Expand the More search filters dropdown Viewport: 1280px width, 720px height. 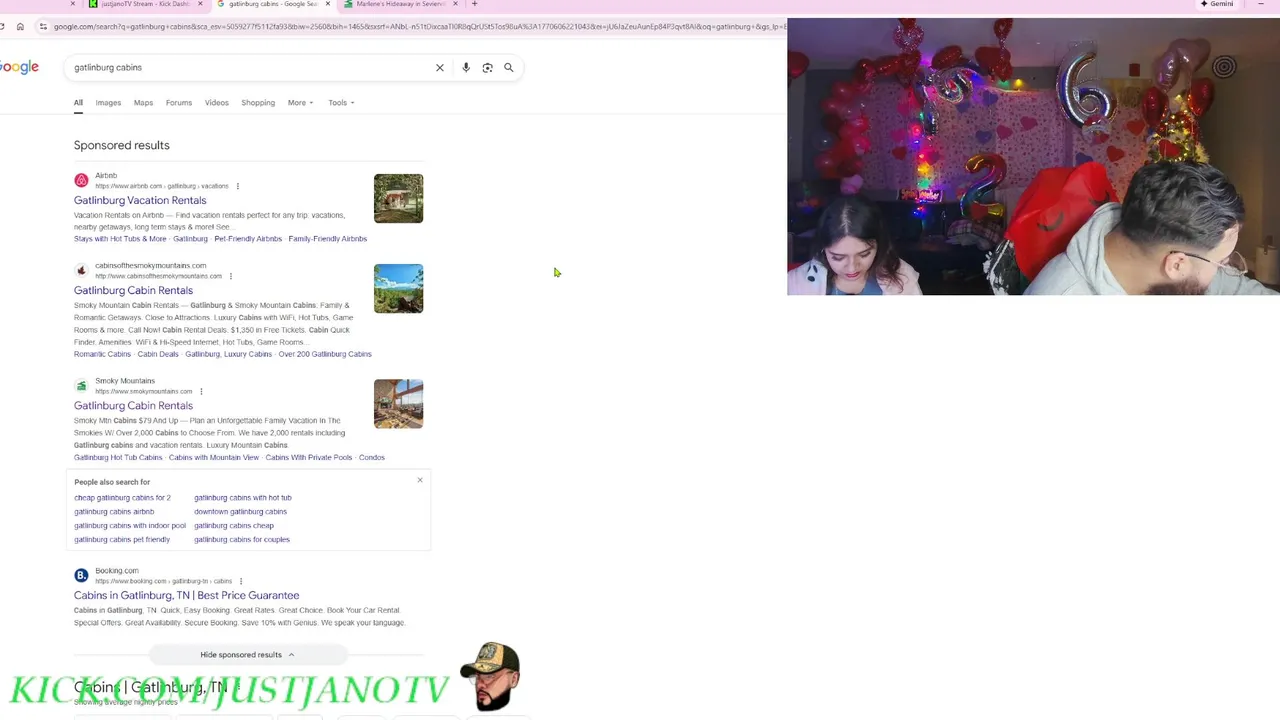pyautogui.click(x=300, y=103)
